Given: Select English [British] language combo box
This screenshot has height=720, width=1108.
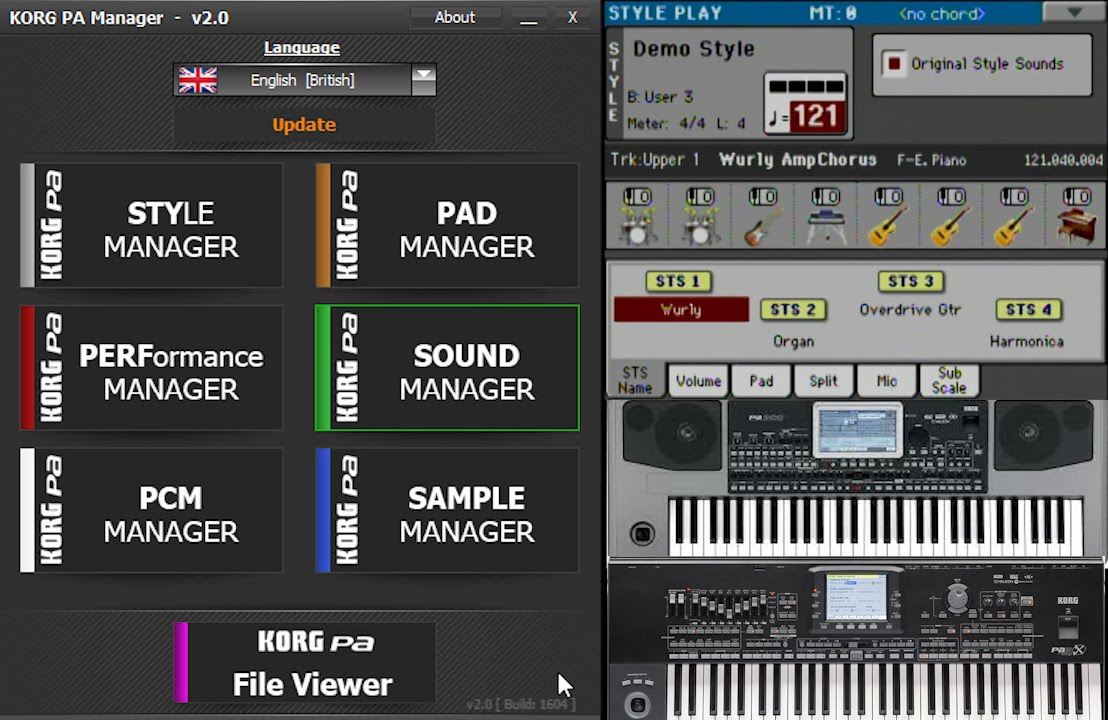Looking at the screenshot, I should click(x=305, y=80).
